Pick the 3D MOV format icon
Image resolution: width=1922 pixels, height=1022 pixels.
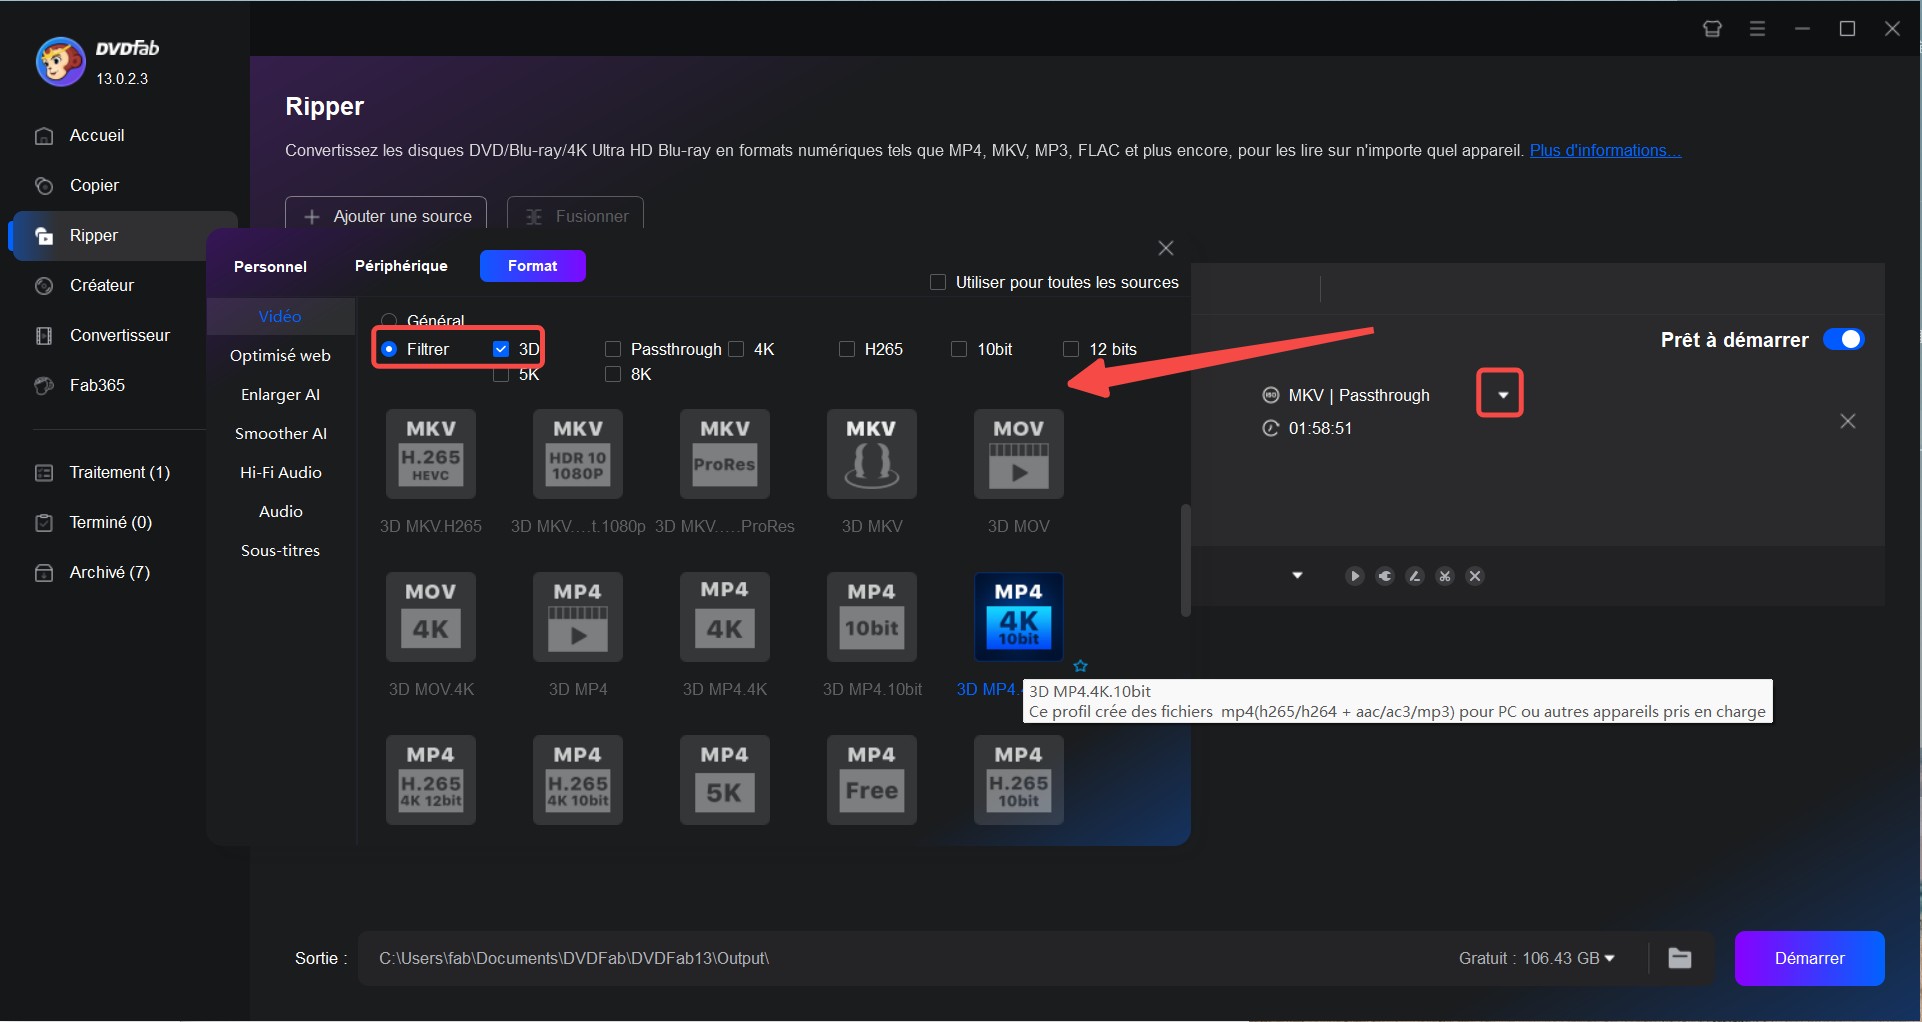pyautogui.click(x=1018, y=455)
